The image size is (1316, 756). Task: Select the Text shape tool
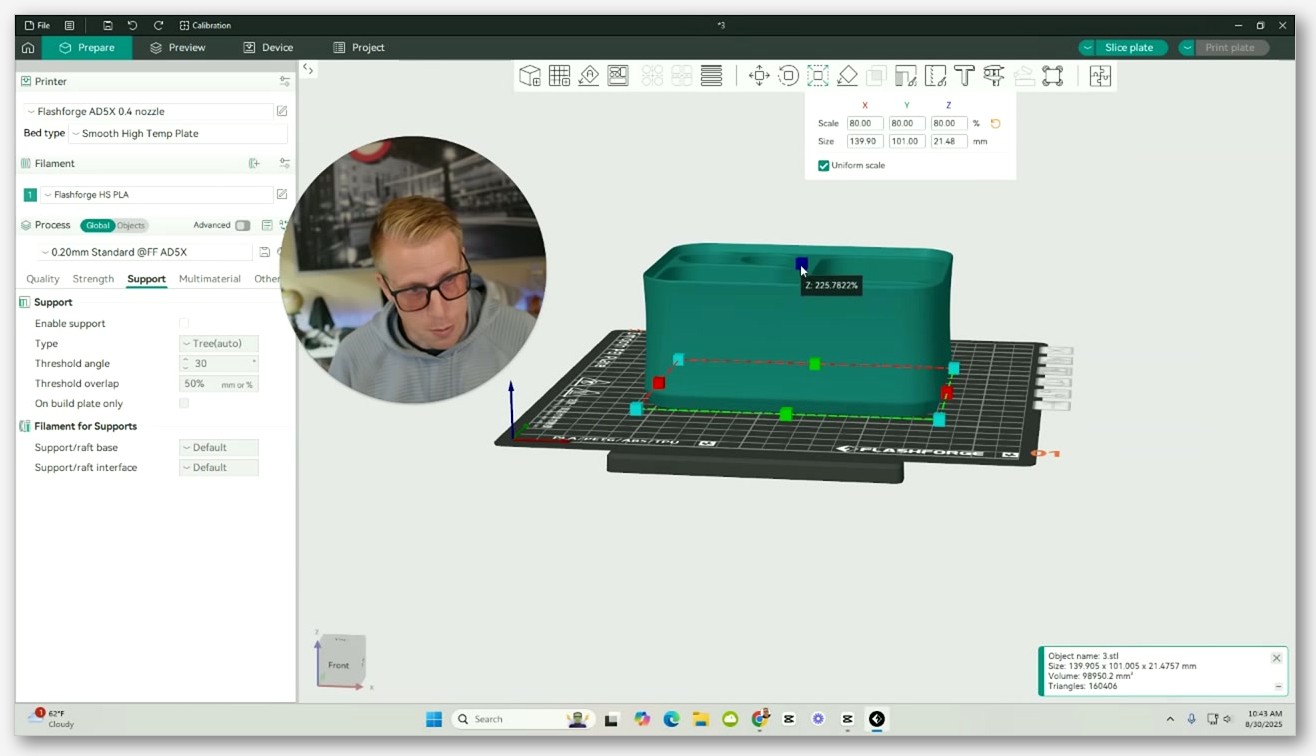(964, 76)
